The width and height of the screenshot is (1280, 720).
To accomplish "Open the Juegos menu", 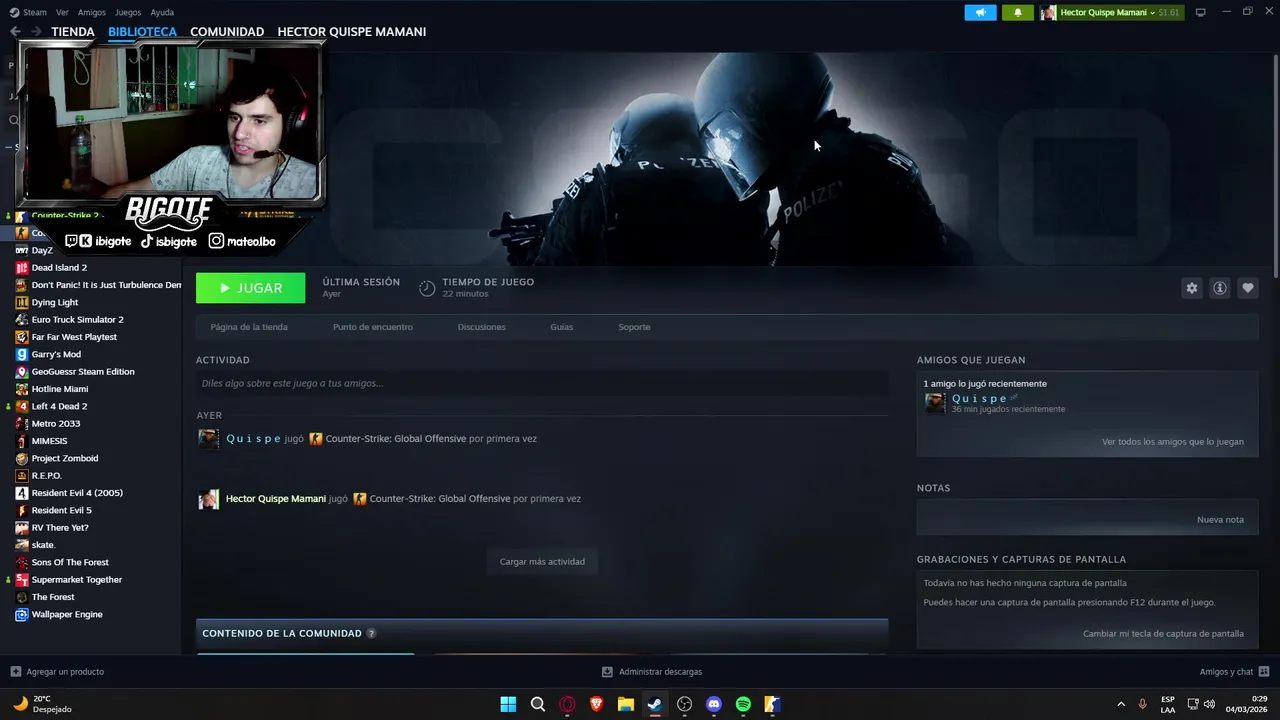I will (128, 12).
